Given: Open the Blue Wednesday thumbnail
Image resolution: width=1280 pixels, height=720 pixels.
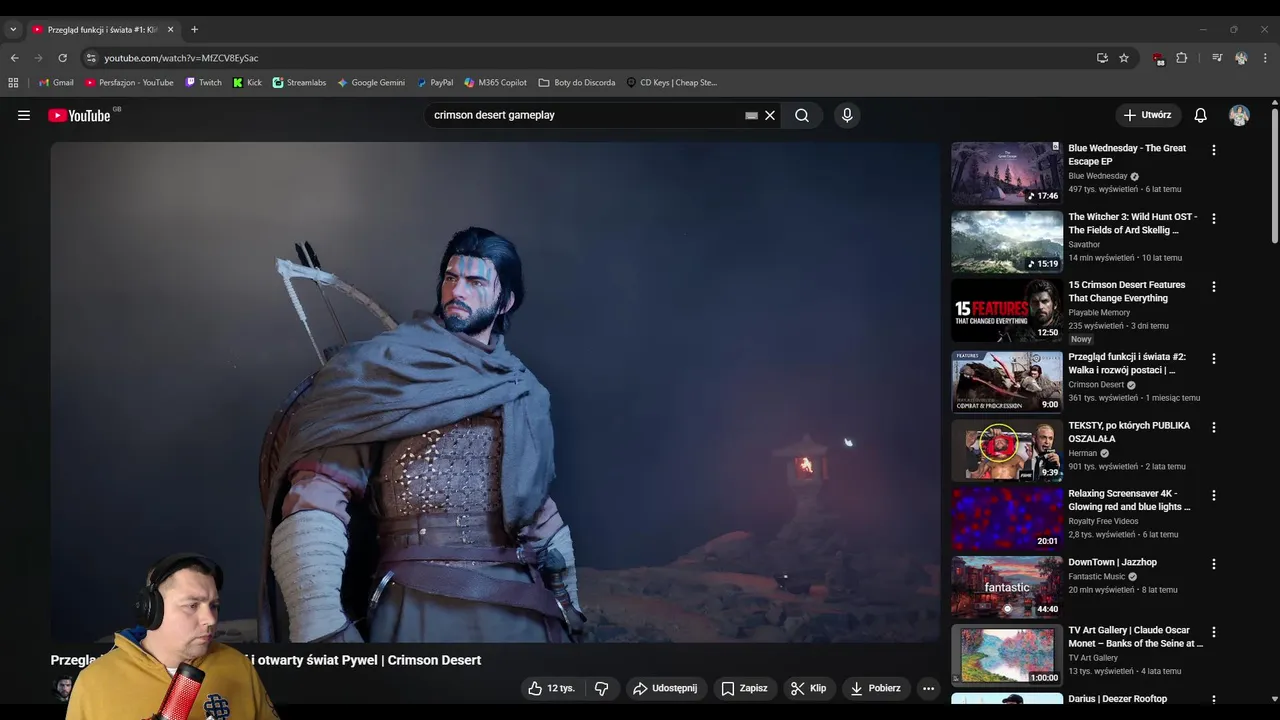Looking at the screenshot, I should [x=1007, y=173].
